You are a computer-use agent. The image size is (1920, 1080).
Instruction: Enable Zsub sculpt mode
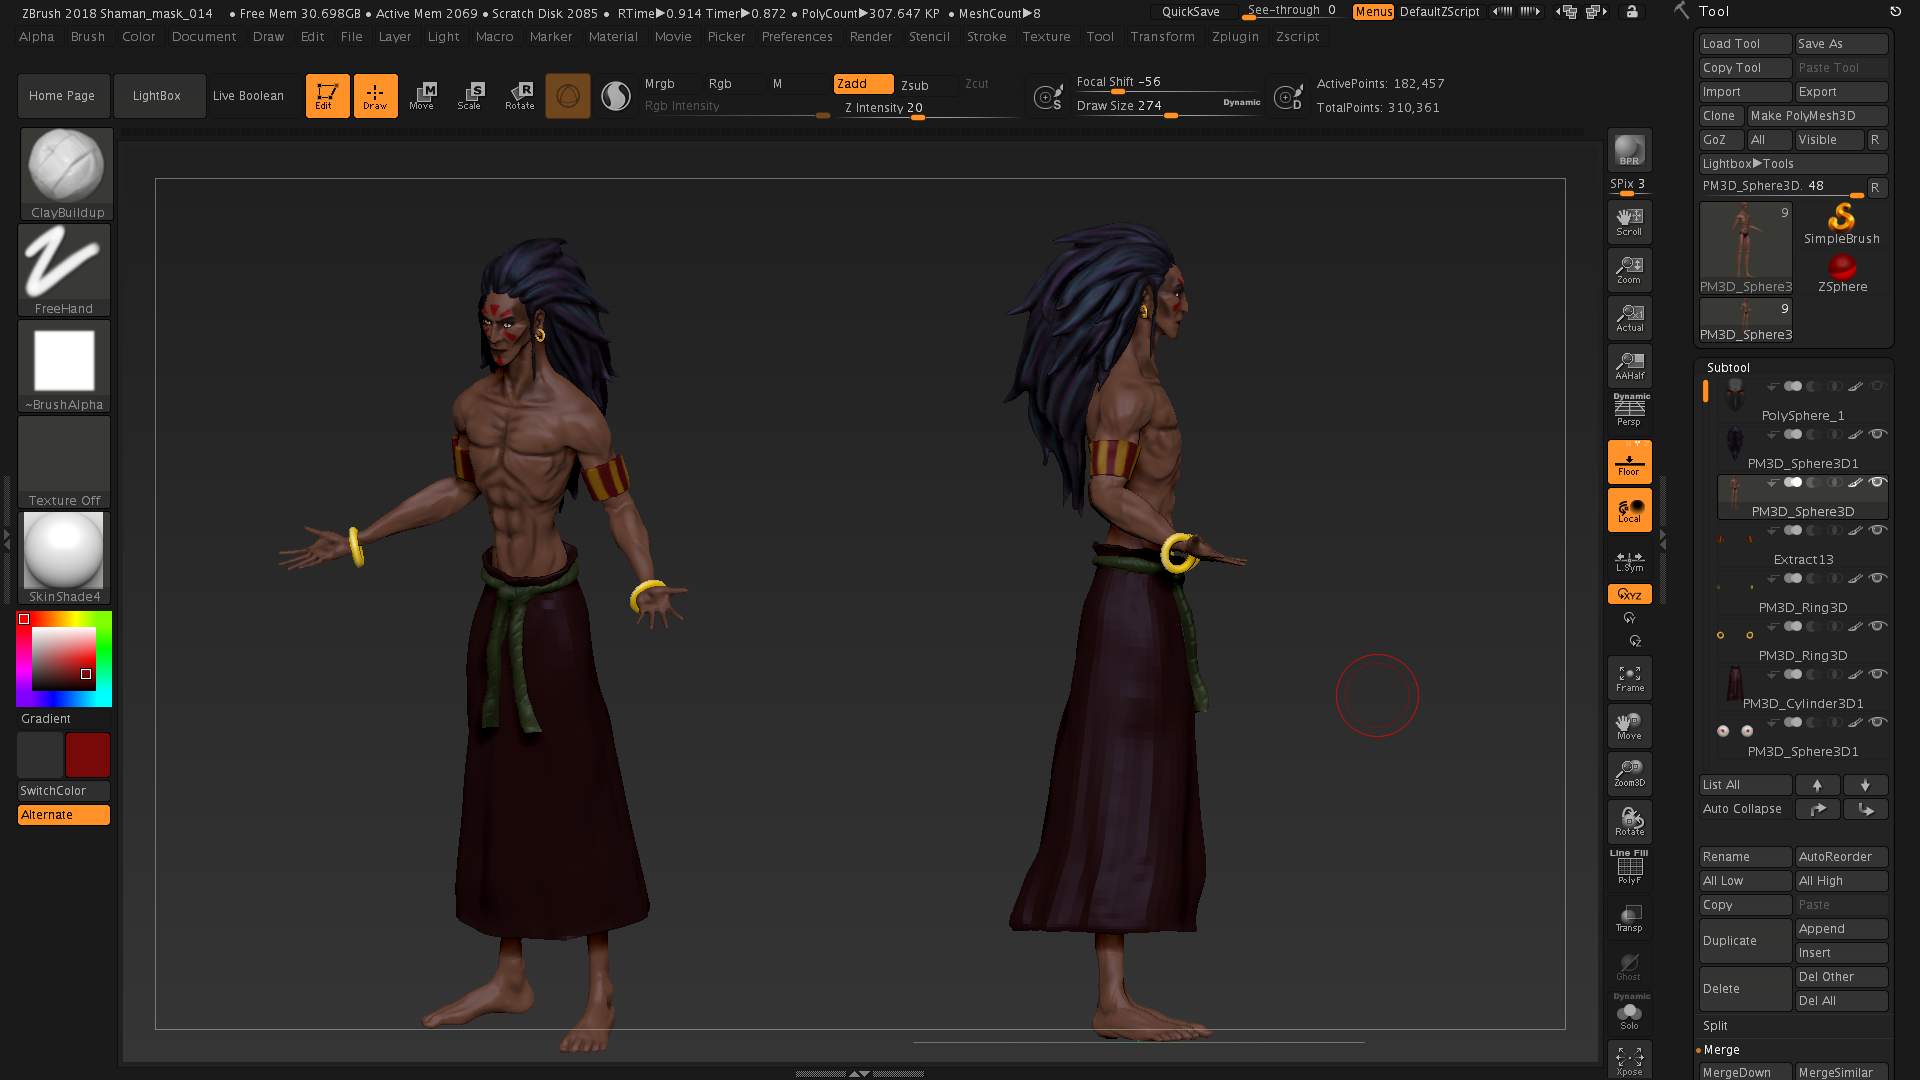coord(915,85)
